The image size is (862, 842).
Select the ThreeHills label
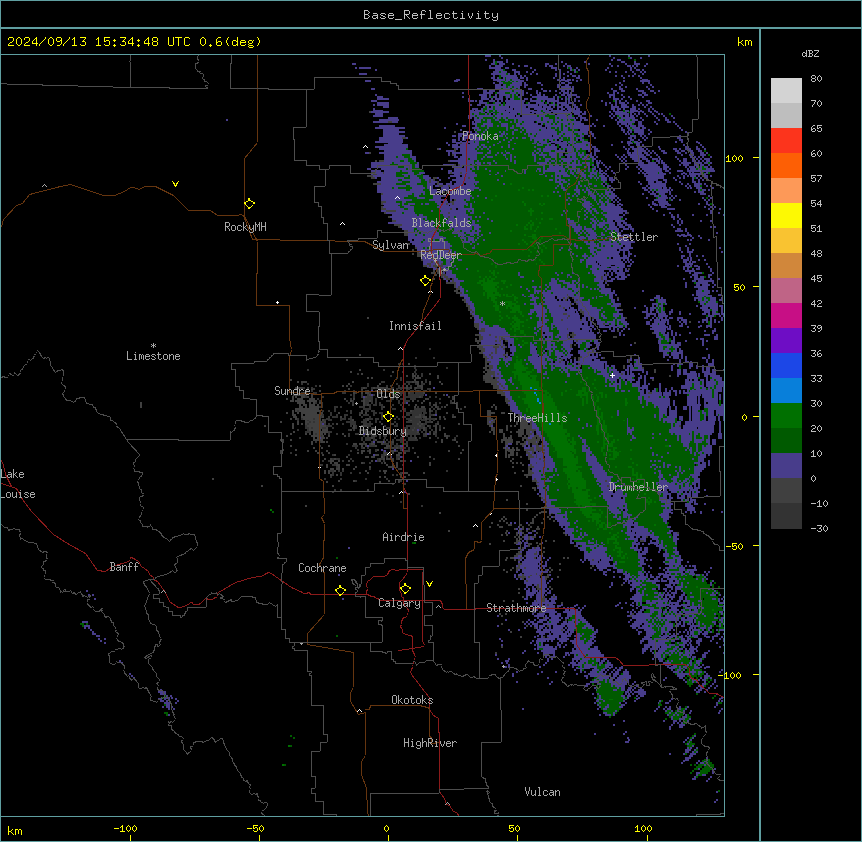coord(537,418)
